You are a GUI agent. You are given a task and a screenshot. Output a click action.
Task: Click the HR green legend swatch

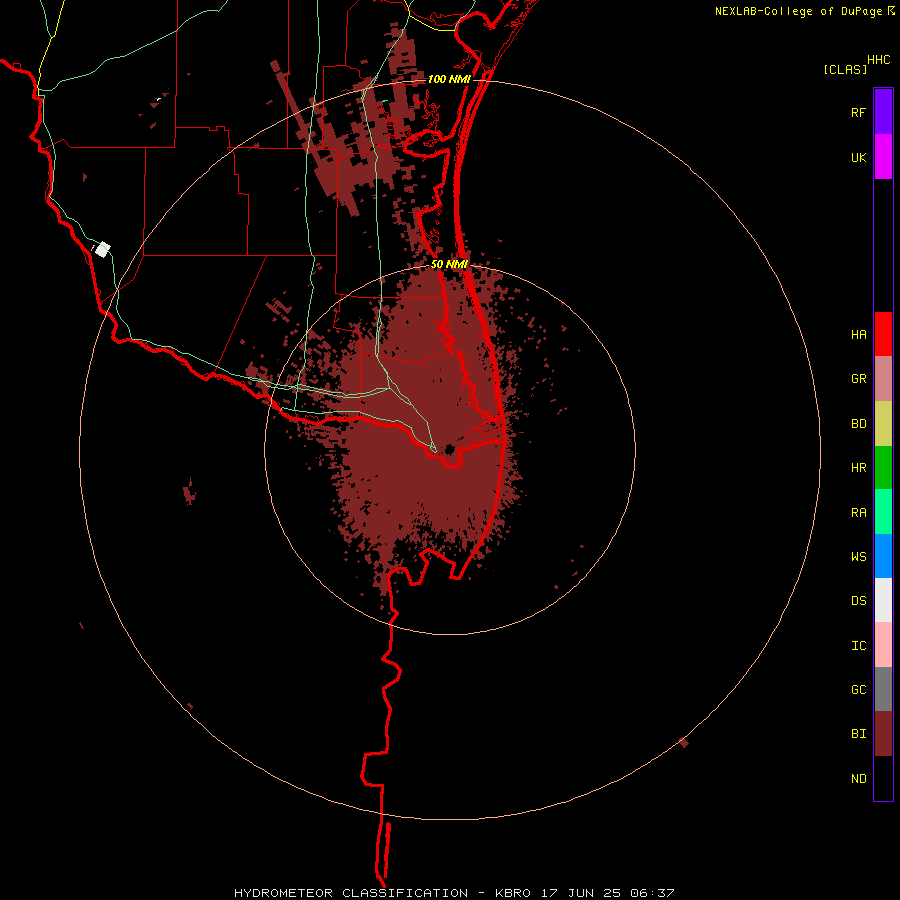coord(883,468)
